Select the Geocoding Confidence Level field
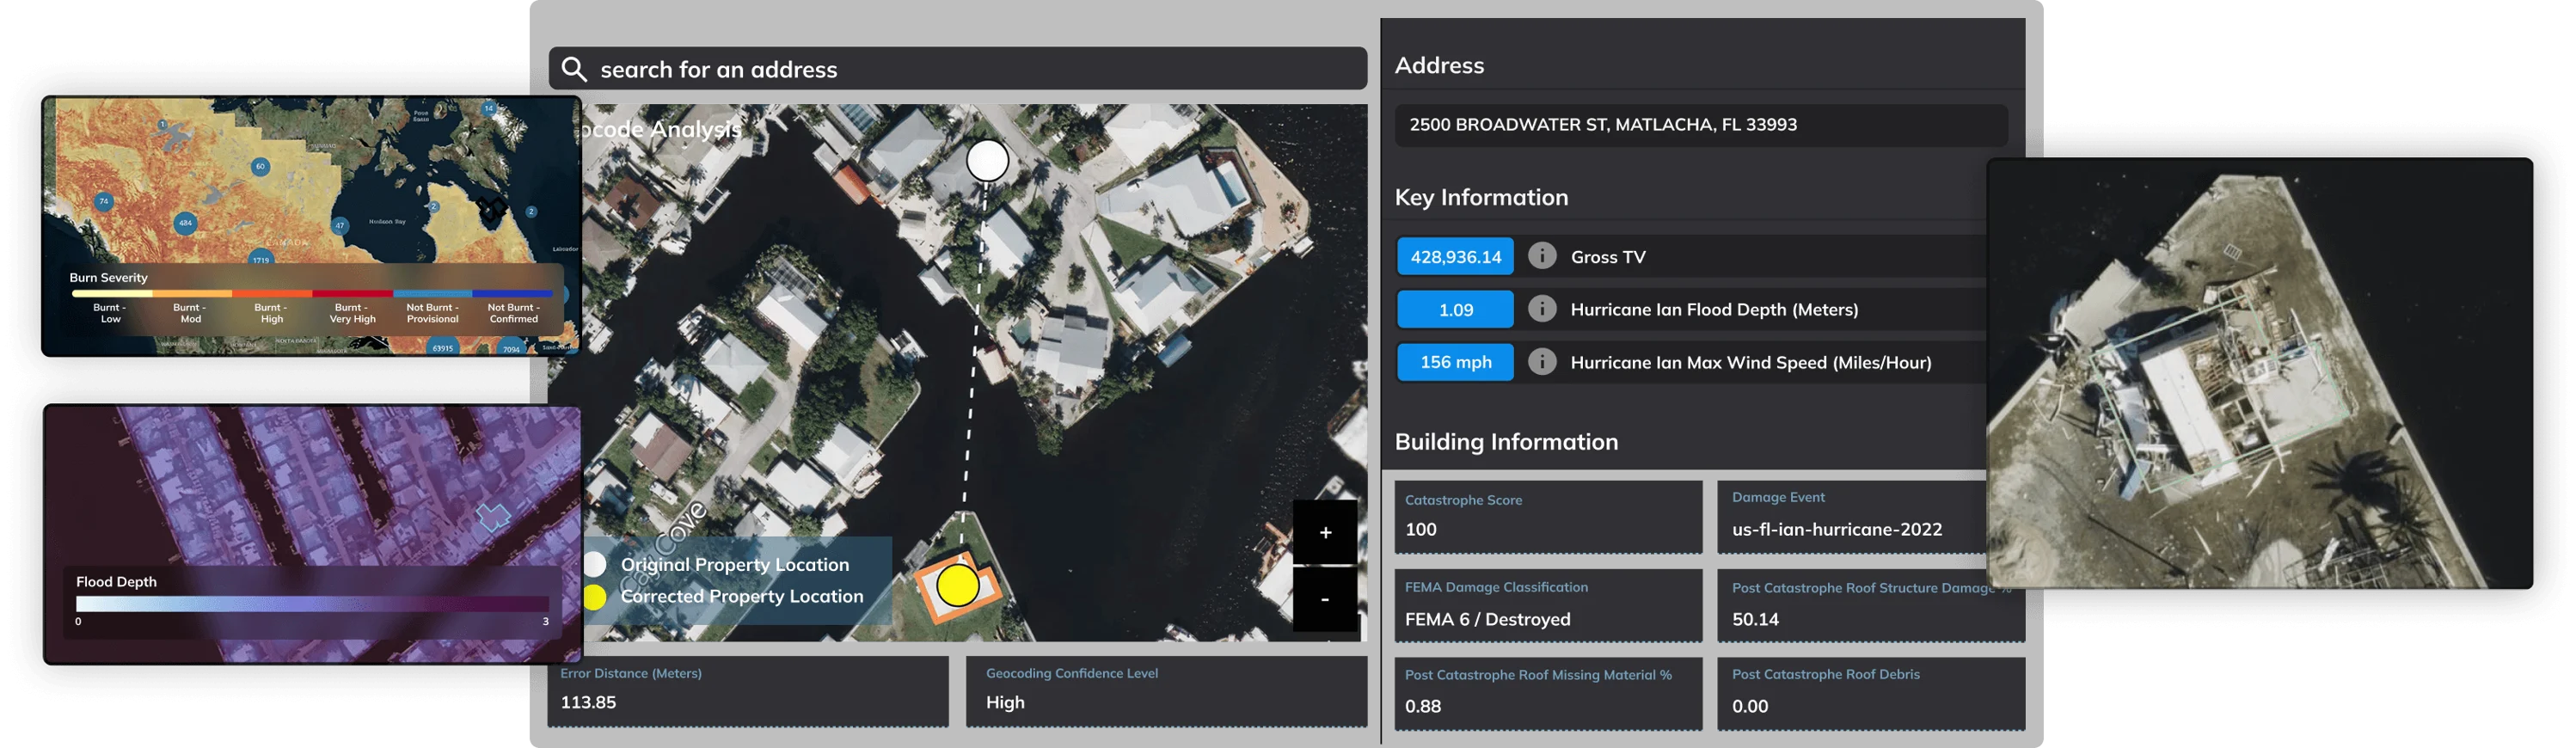2576x748 pixels. coord(1165,690)
